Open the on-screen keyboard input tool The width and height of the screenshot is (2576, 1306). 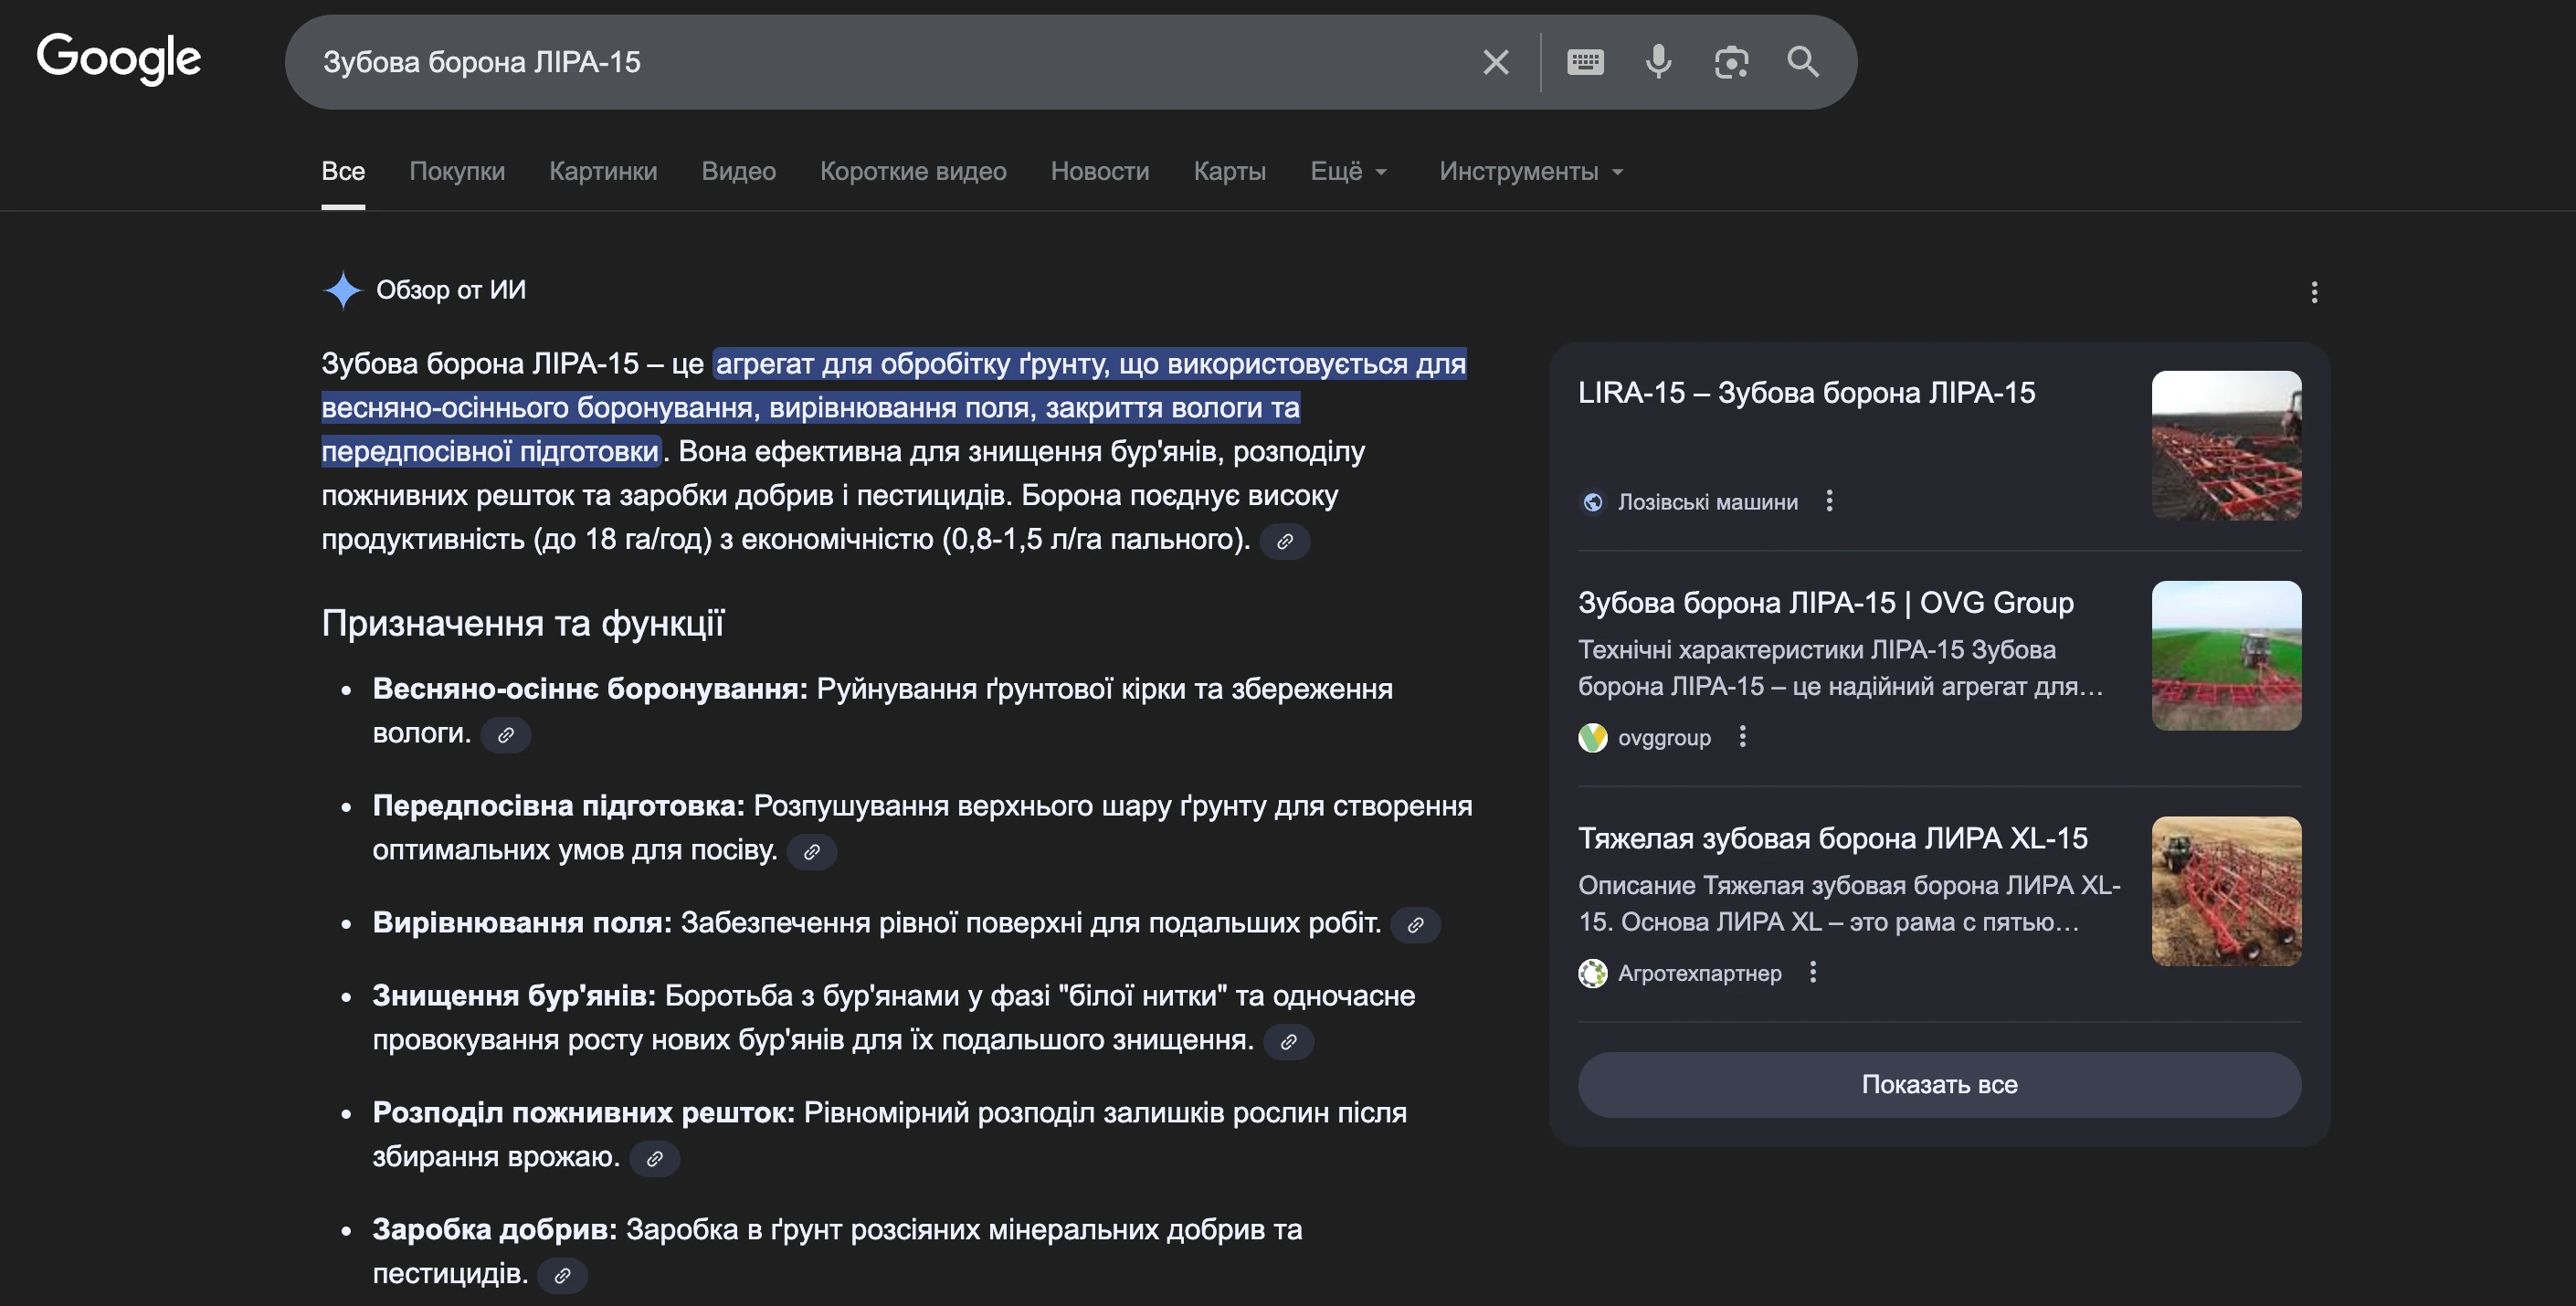(x=1585, y=62)
